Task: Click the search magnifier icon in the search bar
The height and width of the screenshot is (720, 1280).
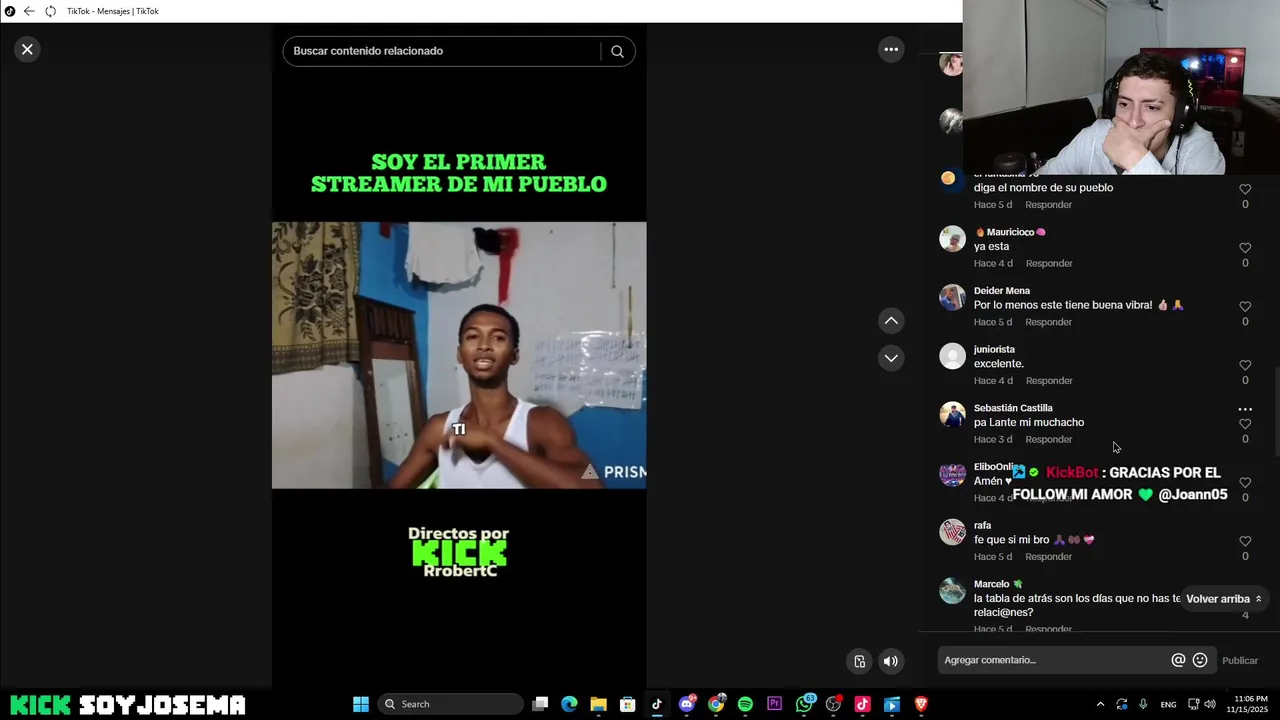Action: tap(617, 51)
